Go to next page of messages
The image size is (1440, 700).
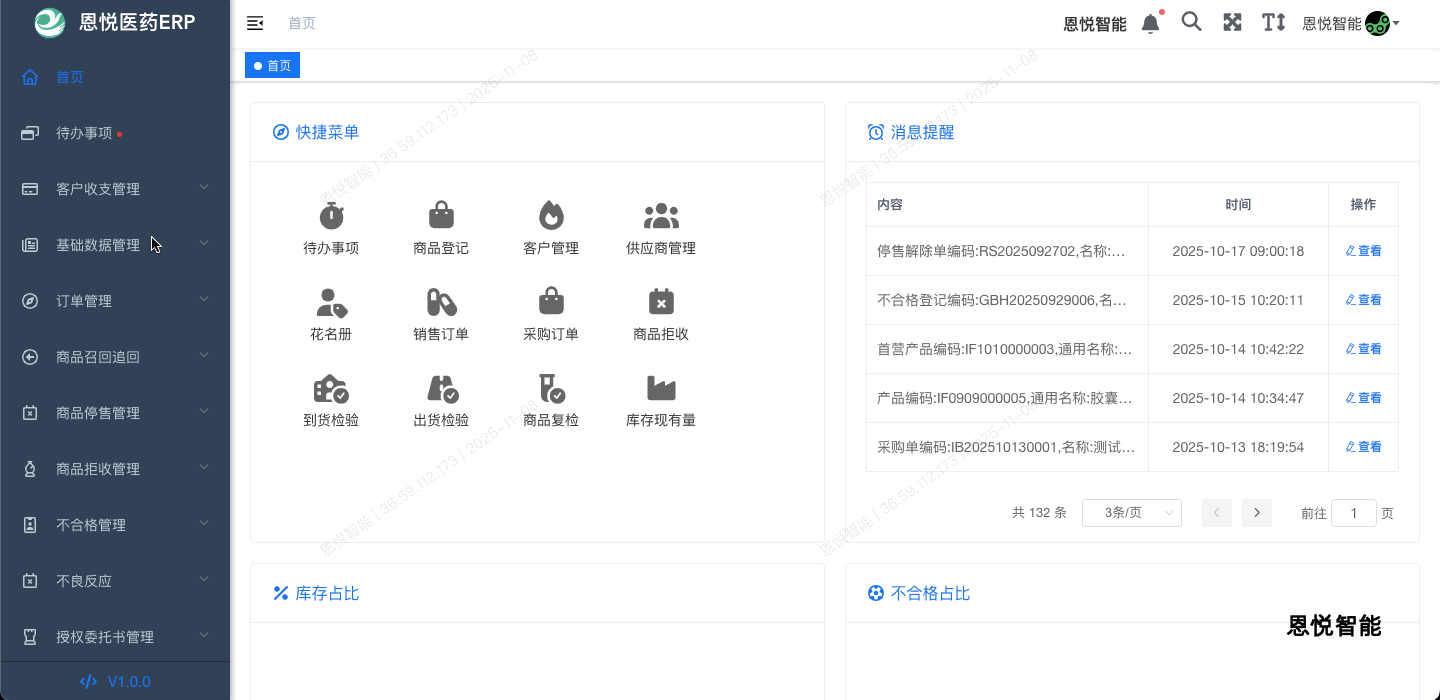(1256, 513)
